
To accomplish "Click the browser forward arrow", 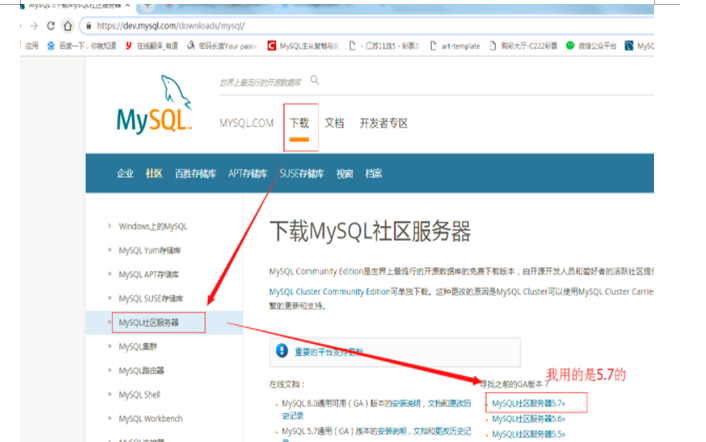I will (34, 26).
